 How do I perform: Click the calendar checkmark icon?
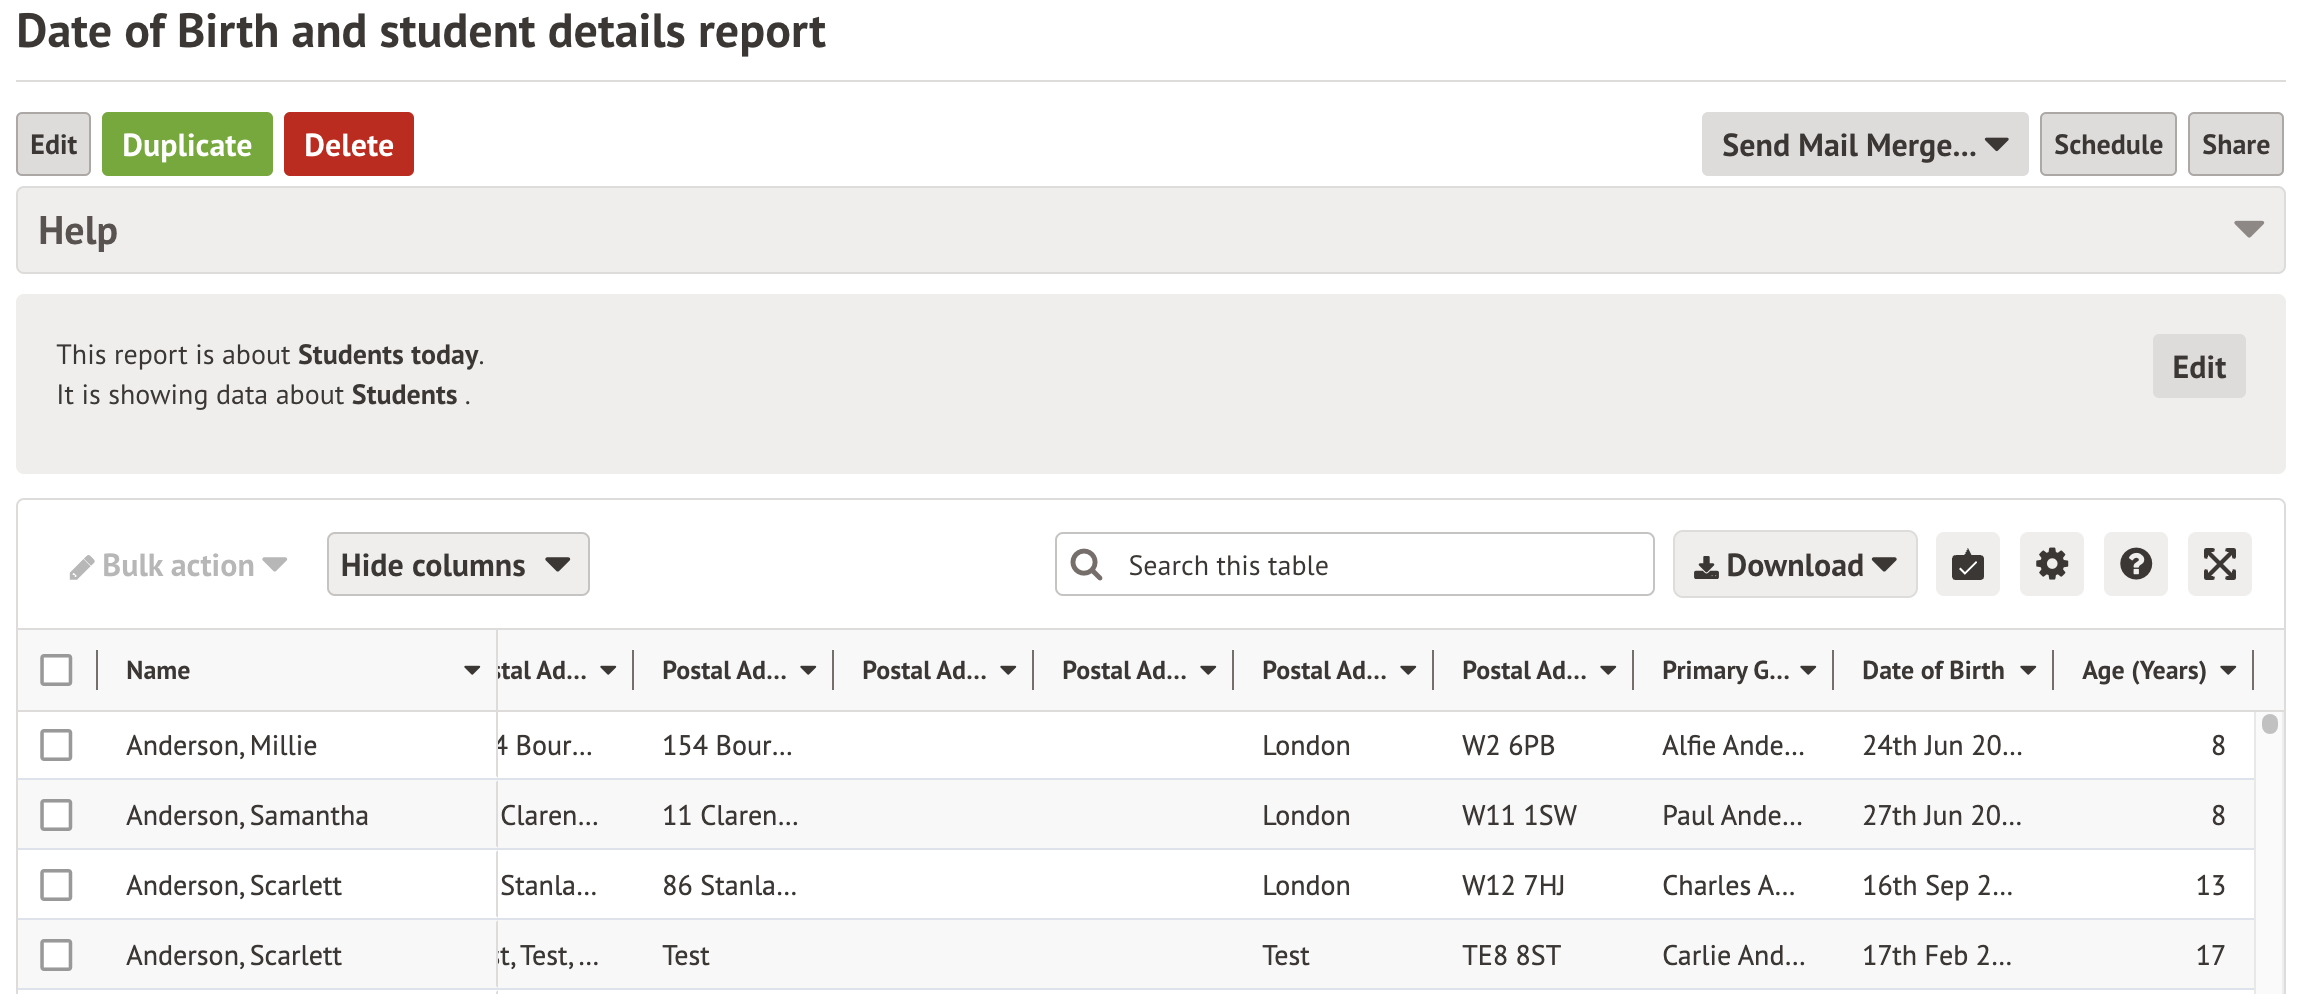coord(1967,564)
